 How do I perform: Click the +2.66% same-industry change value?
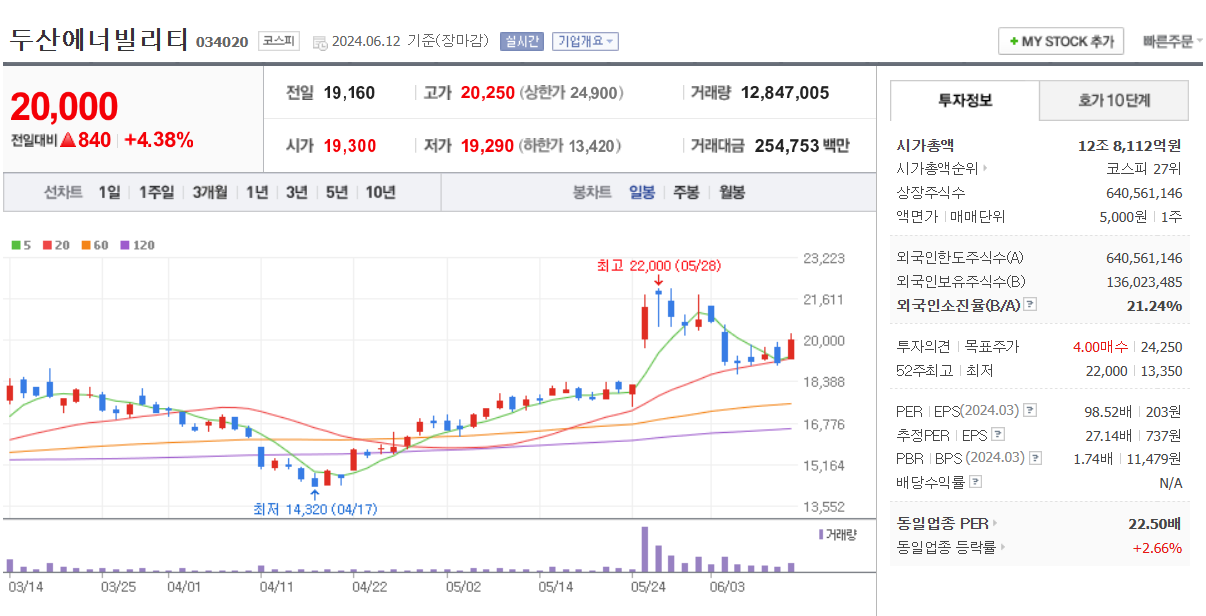(x=1157, y=547)
